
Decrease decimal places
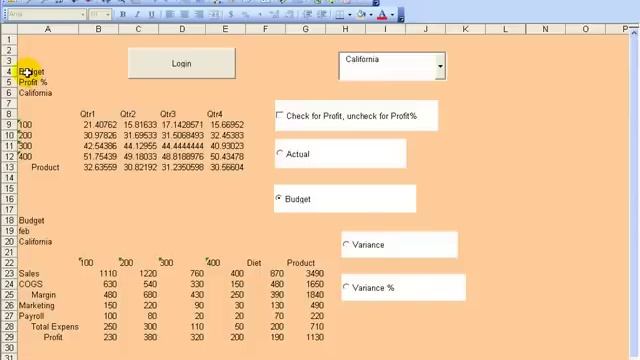pyautogui.click(x=289, y=14)
